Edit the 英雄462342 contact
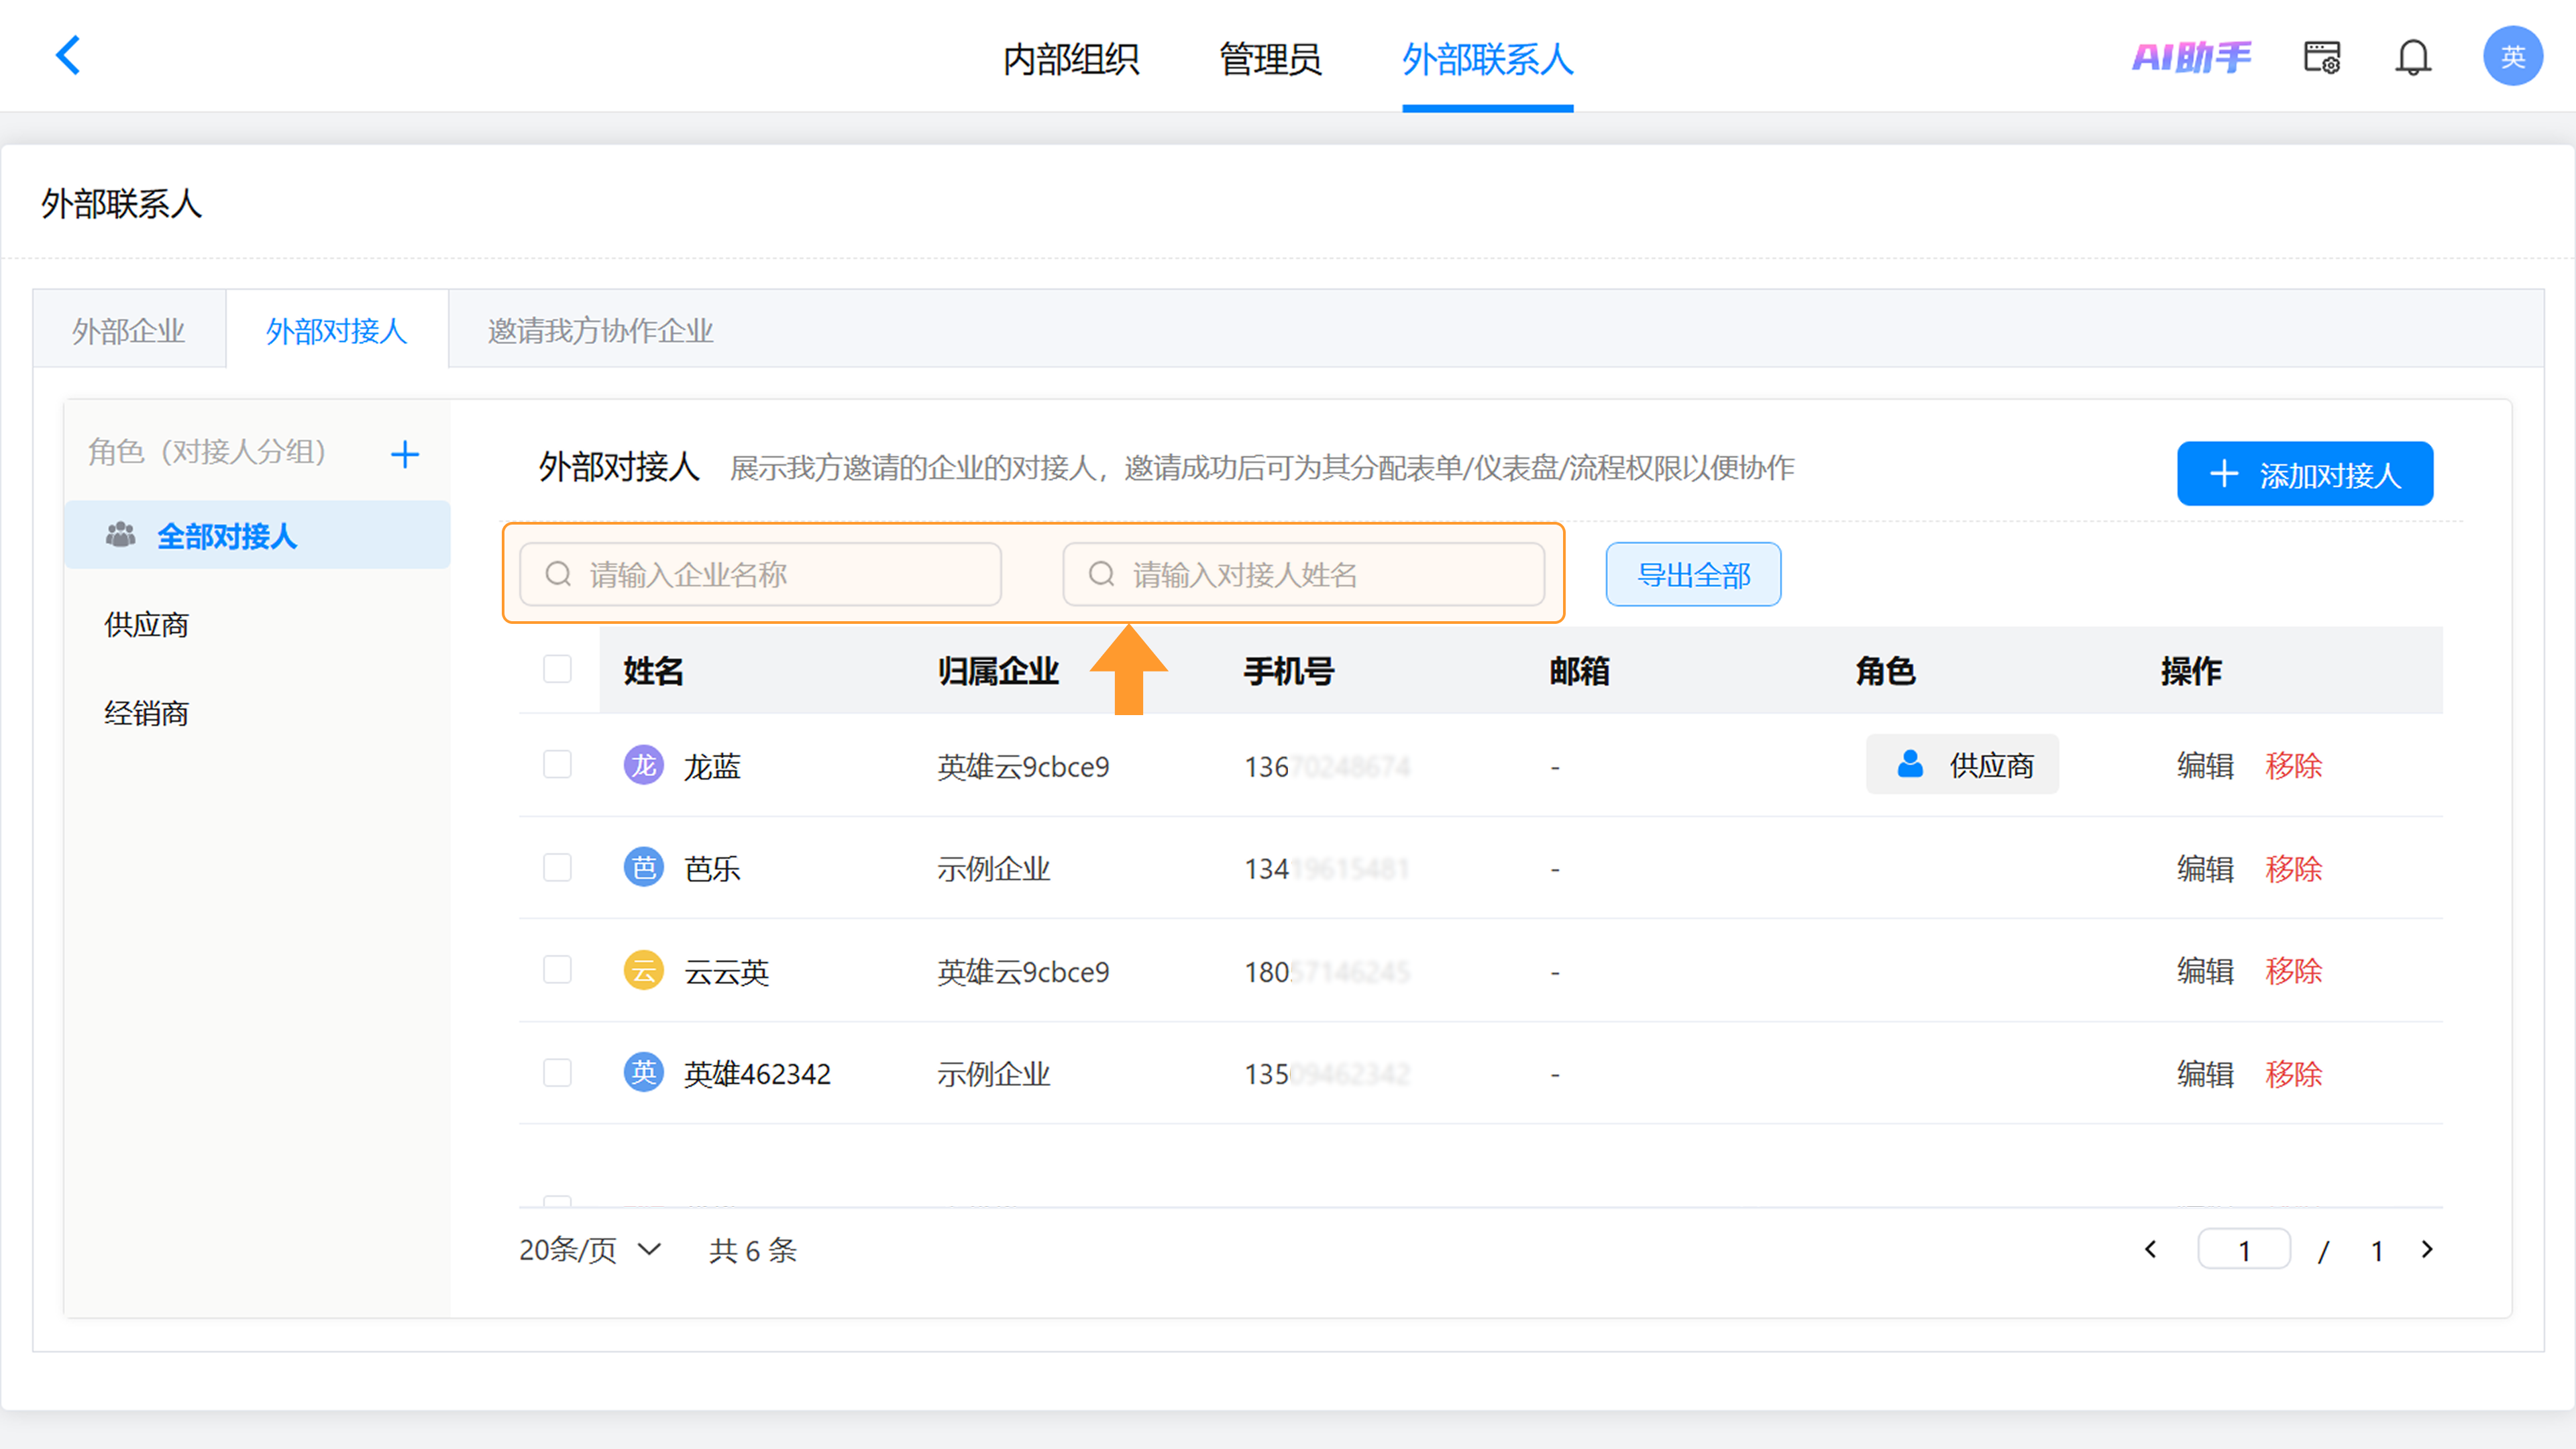This screenshot has width=2576, height=1449. 2205,1074
